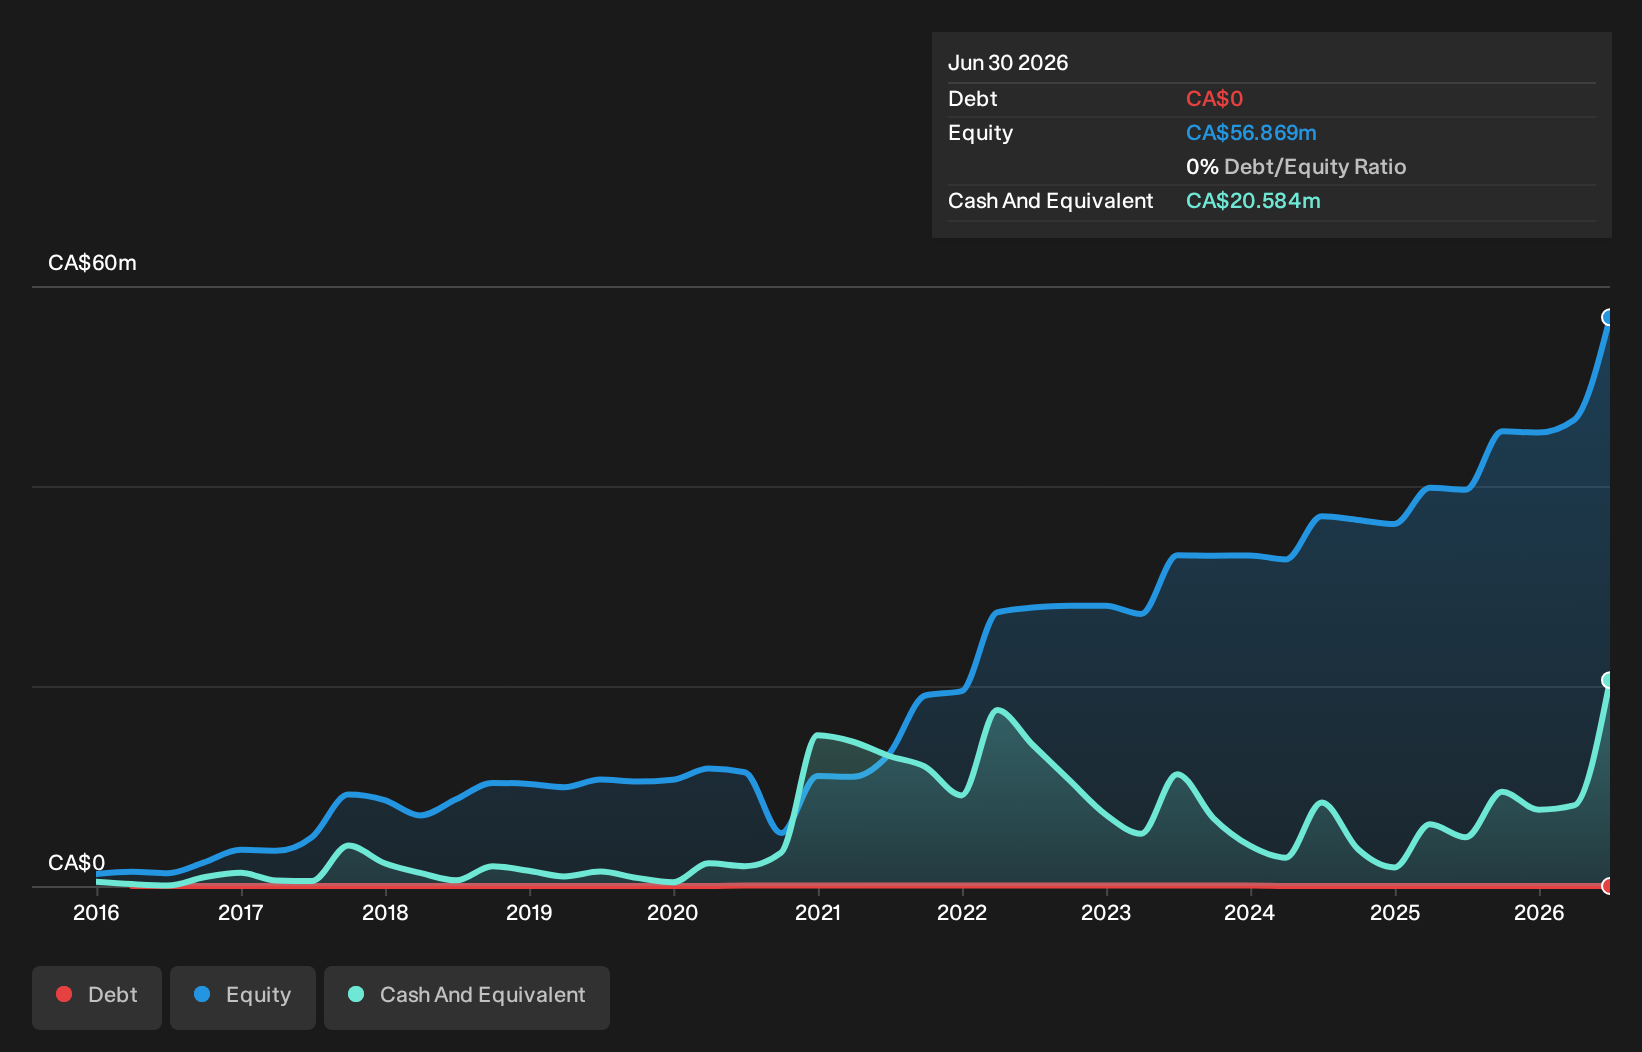Click the 0% Debt/Equity Ratio text

click(1296, 167)
